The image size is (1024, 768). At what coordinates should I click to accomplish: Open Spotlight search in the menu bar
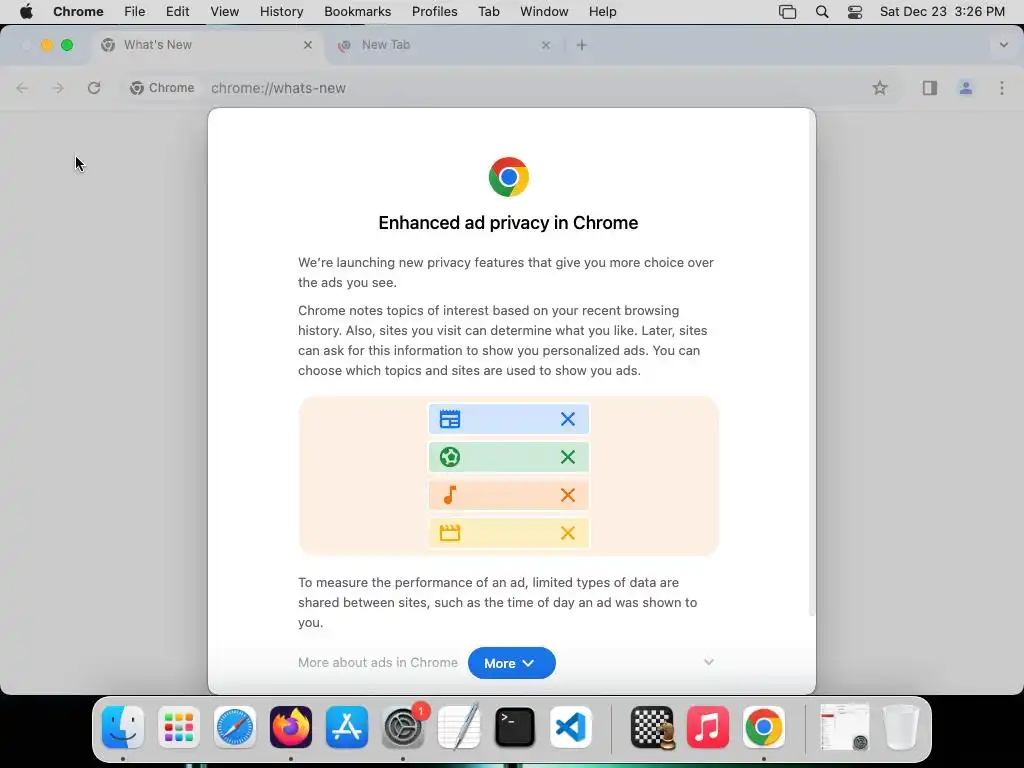tap(822, 12)
